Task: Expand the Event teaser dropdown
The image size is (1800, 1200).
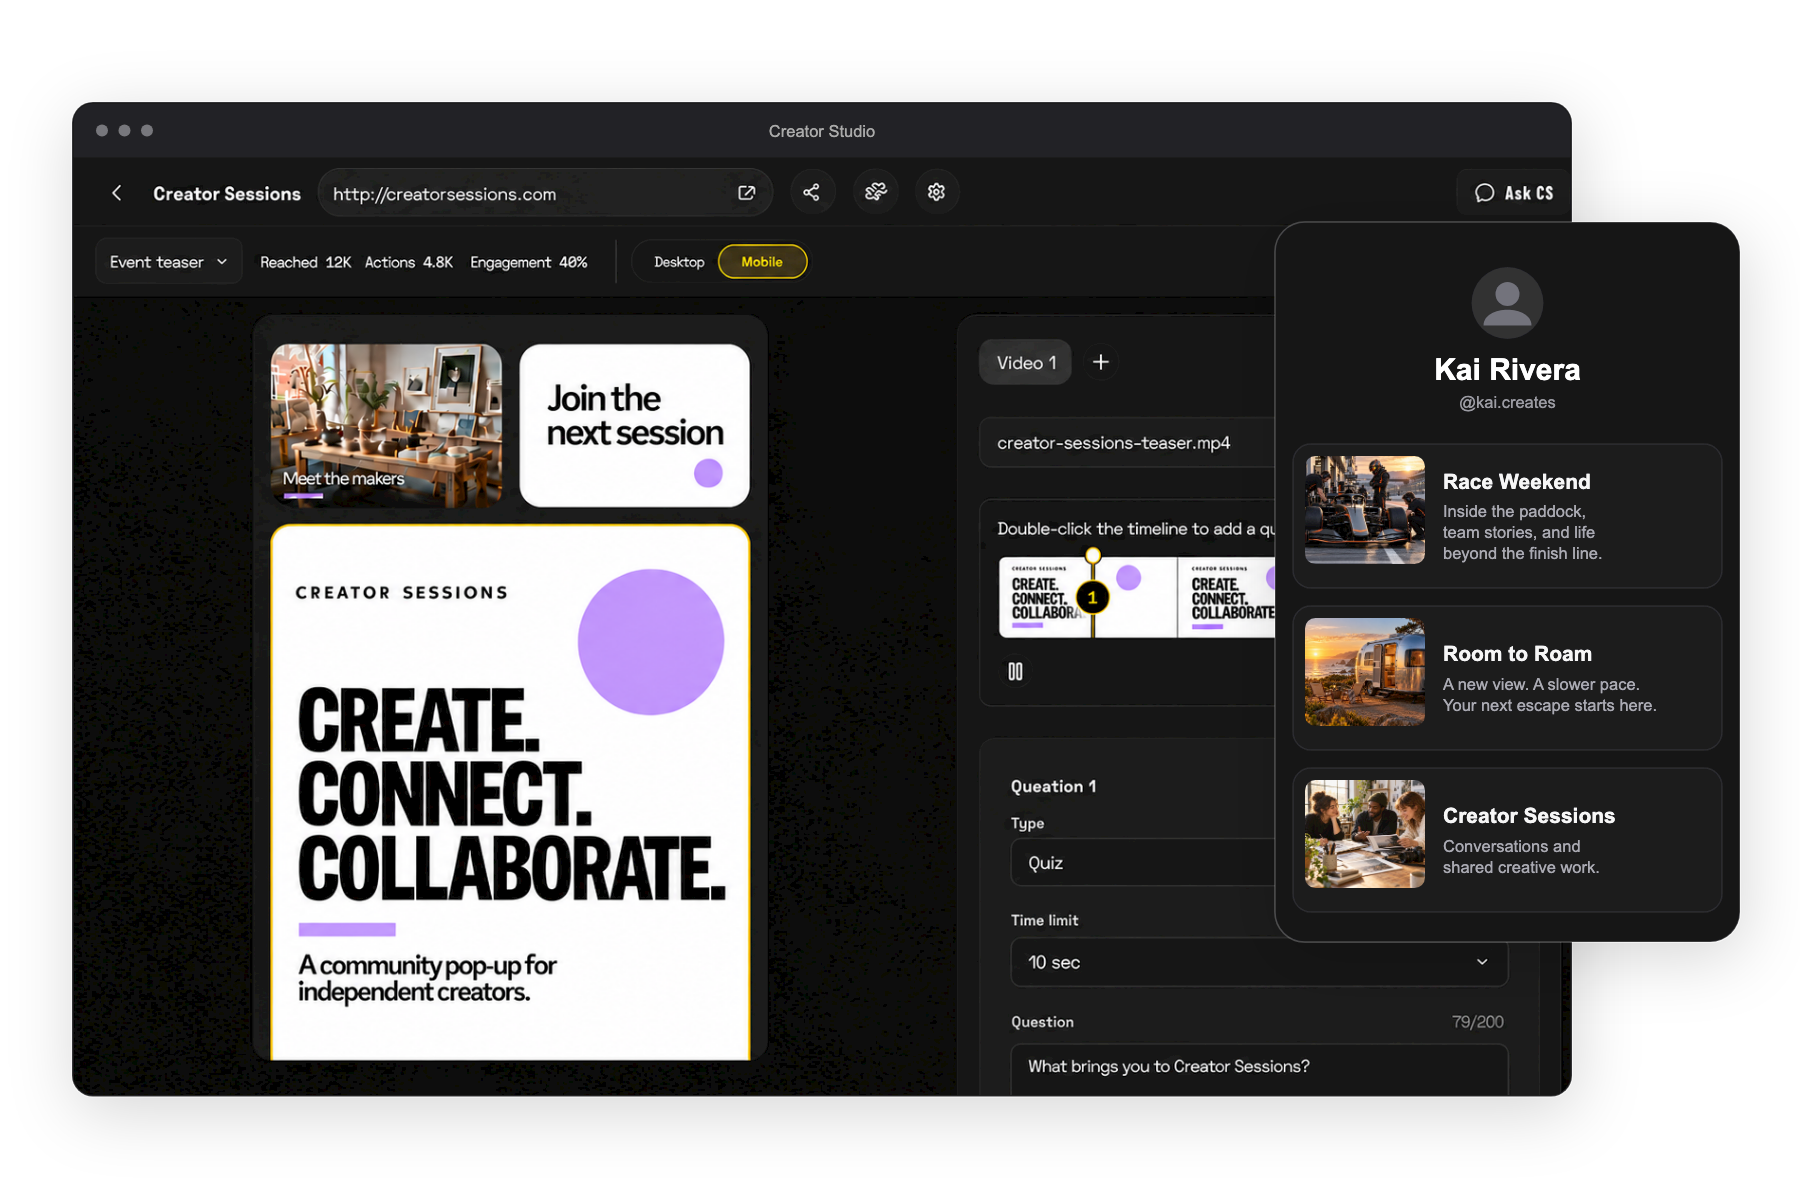Action: click(x=169, y=262)
